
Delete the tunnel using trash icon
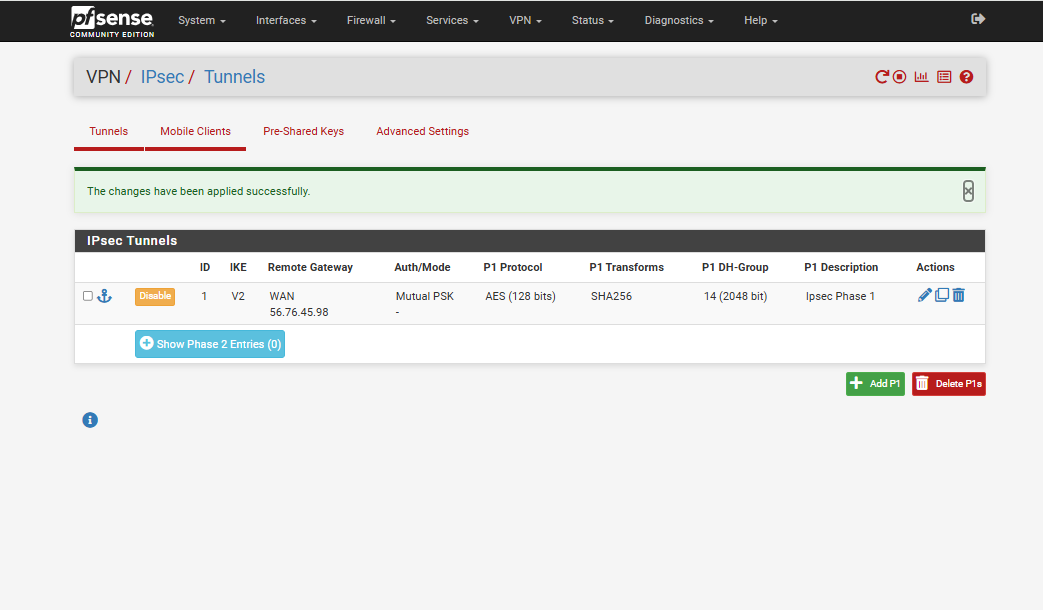[958, 295]
